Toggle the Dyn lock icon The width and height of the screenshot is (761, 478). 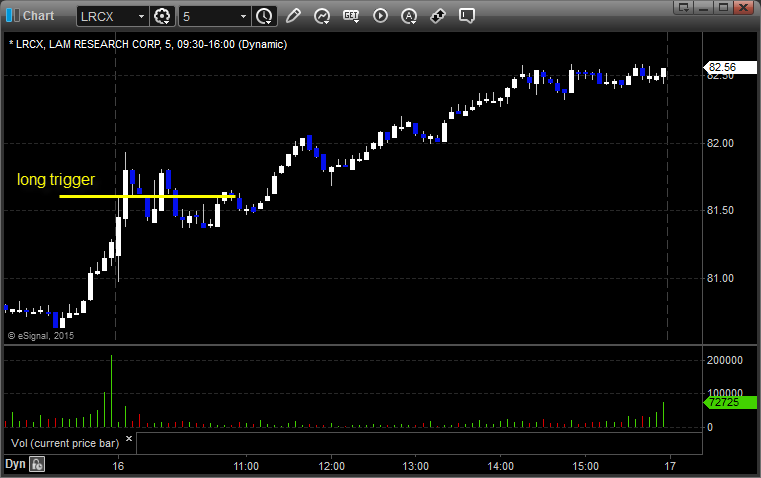tap(37, 464)
